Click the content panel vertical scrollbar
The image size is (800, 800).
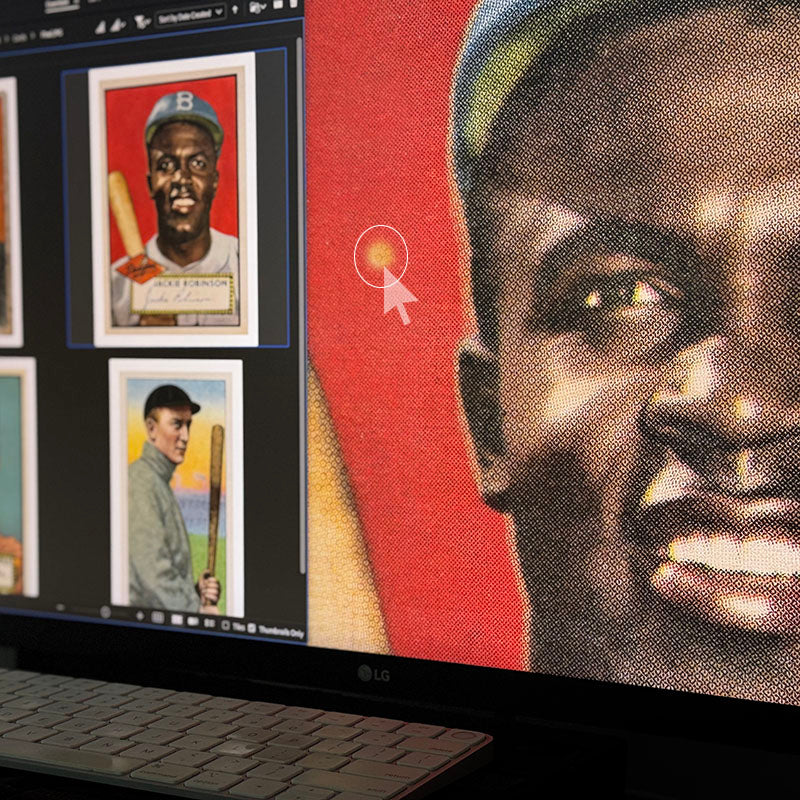point(299,300)
